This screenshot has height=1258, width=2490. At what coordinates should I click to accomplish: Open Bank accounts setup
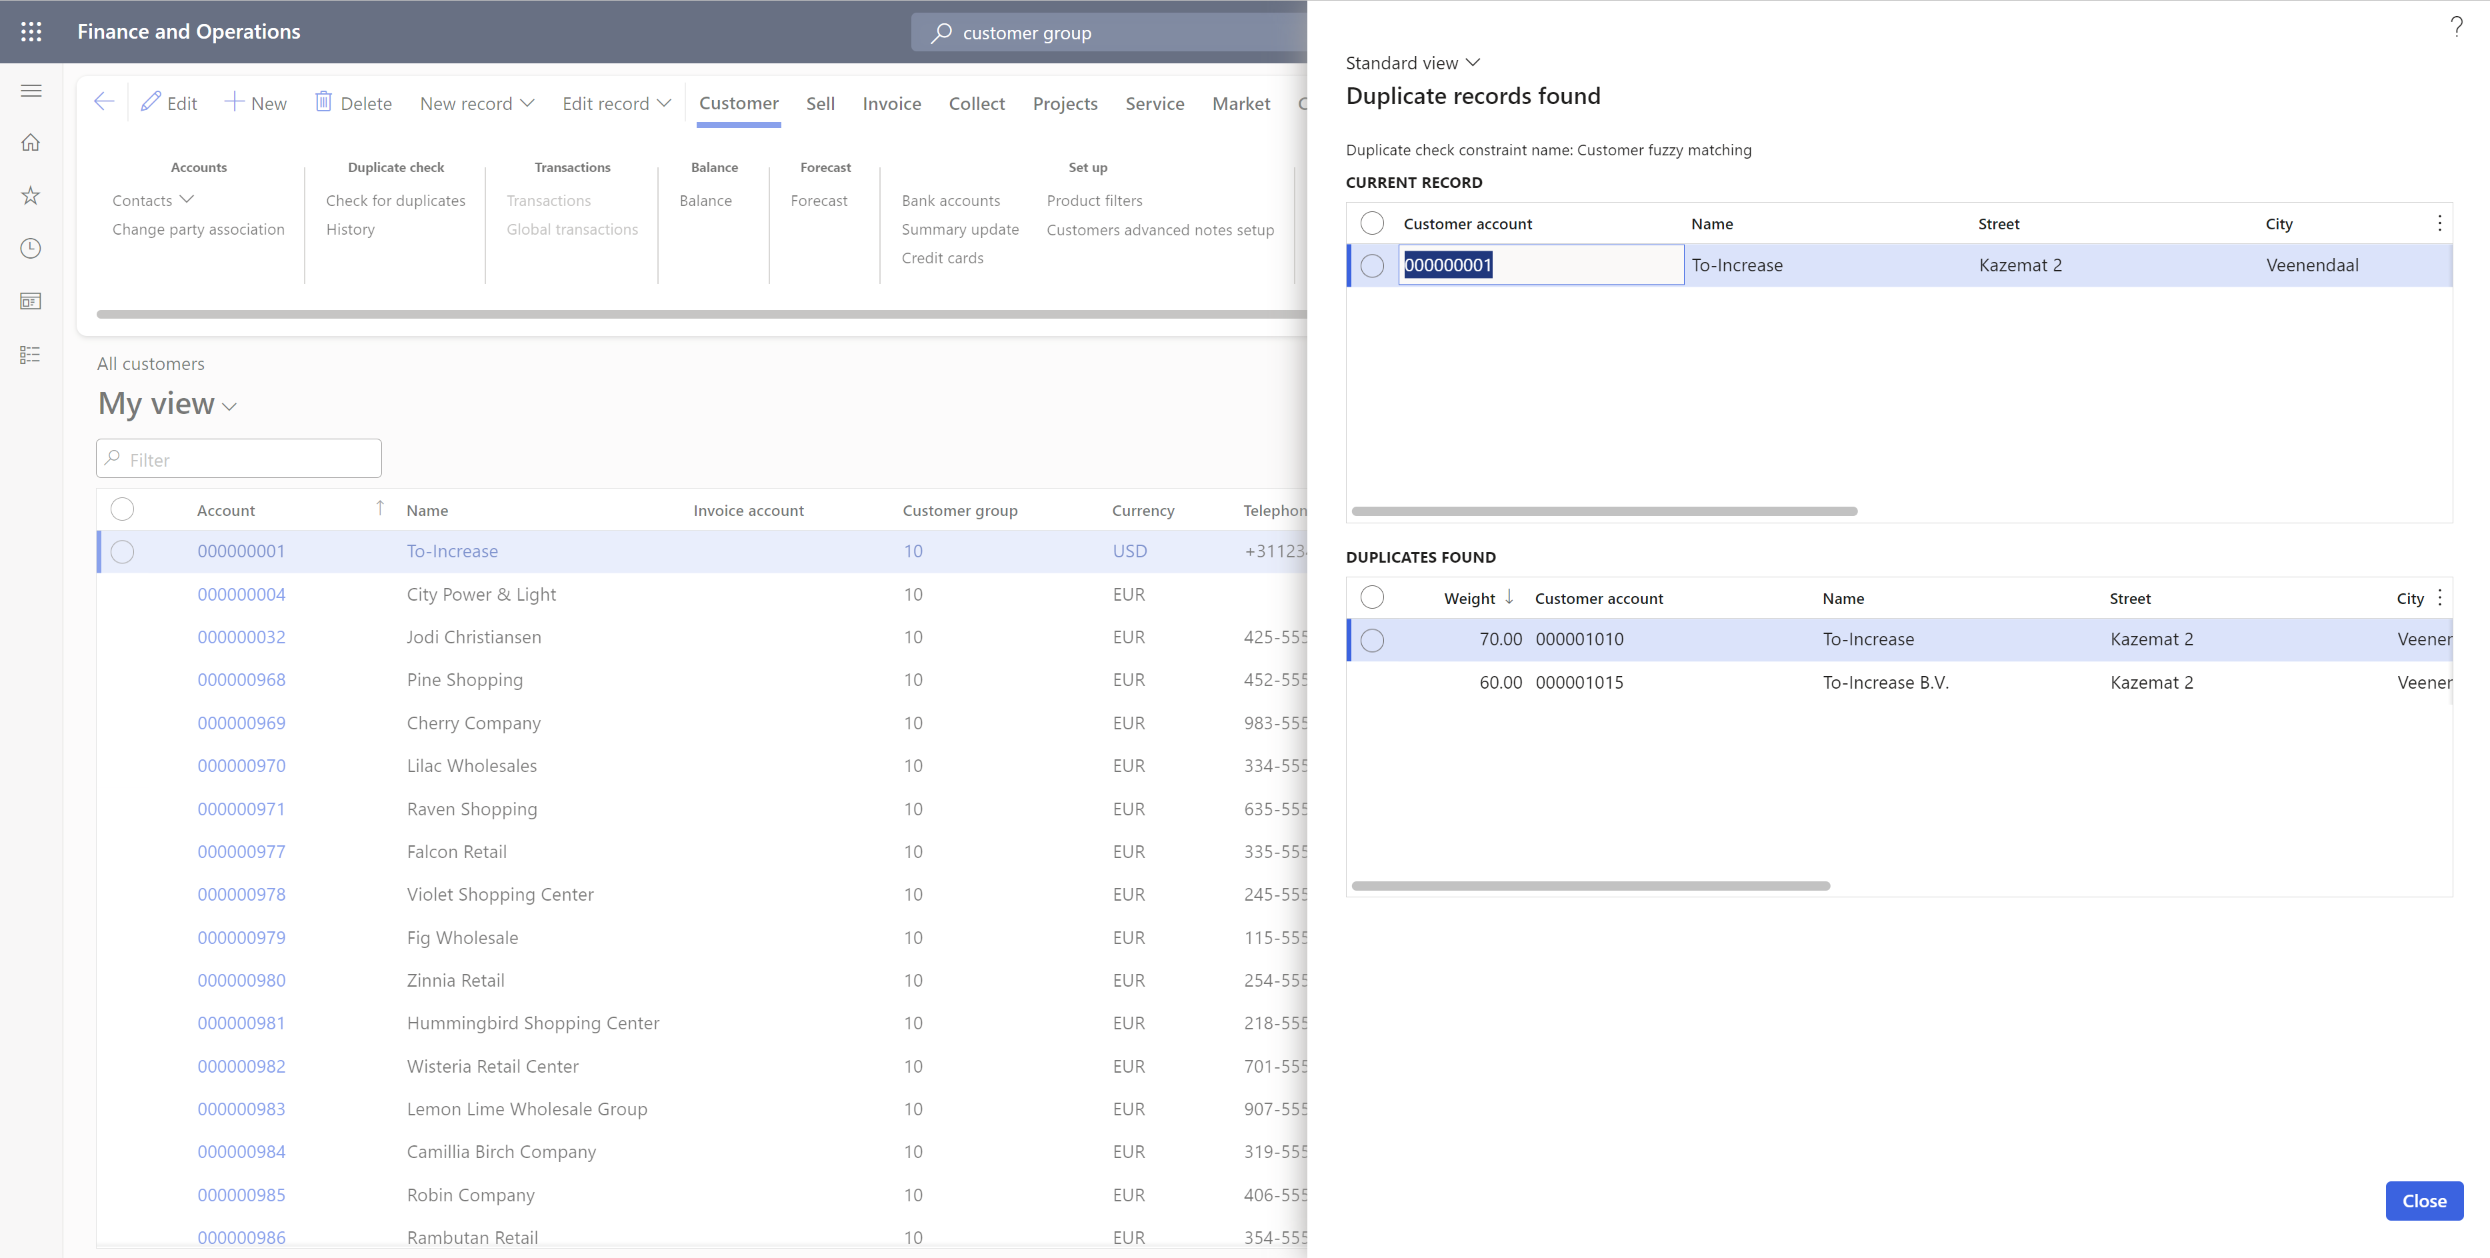point(950,200)
